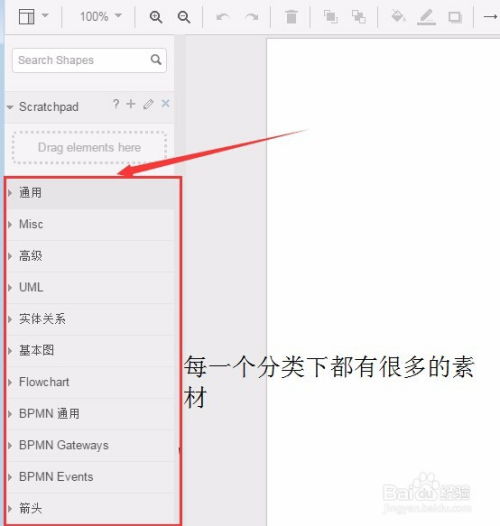
Task: Open the fill color bucket tool
Action: (398, 16)
